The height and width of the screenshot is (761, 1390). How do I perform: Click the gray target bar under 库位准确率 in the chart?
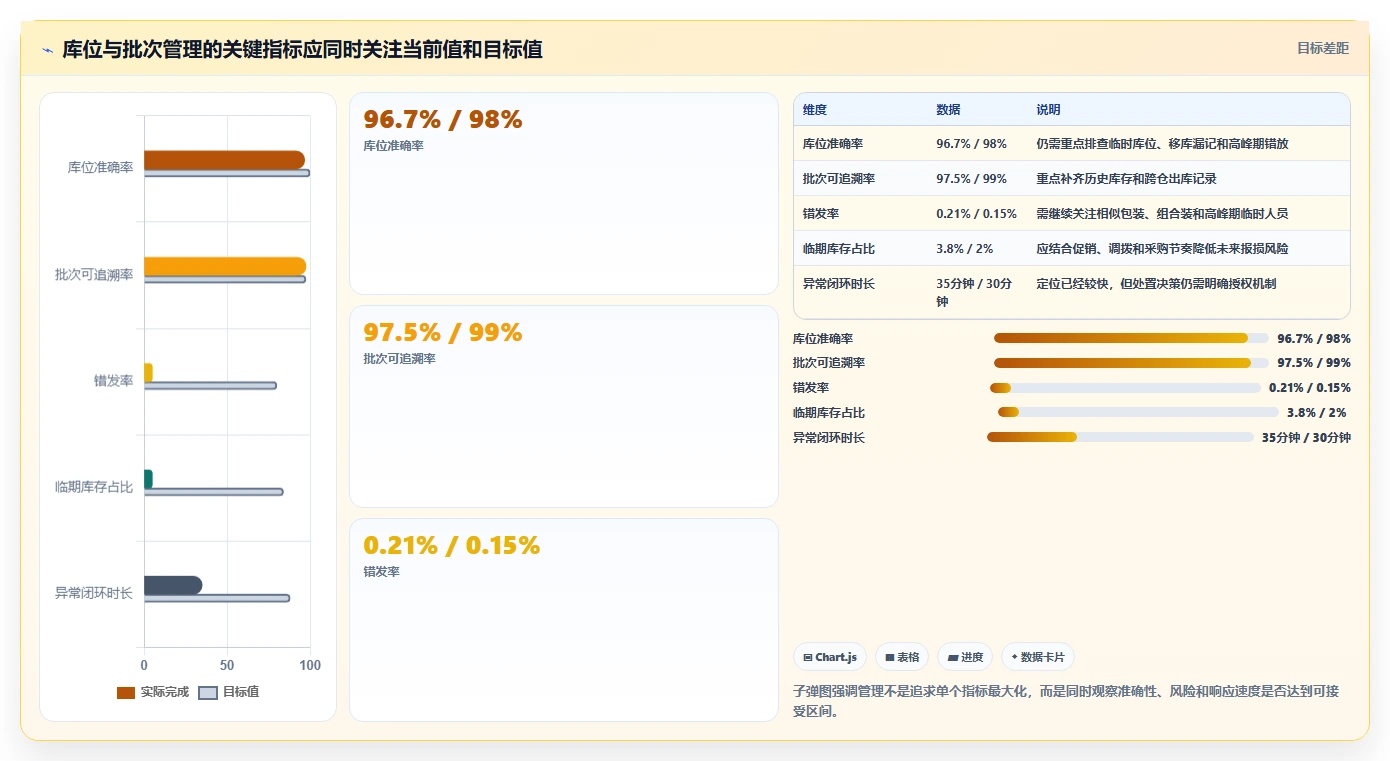pos(227,174)
